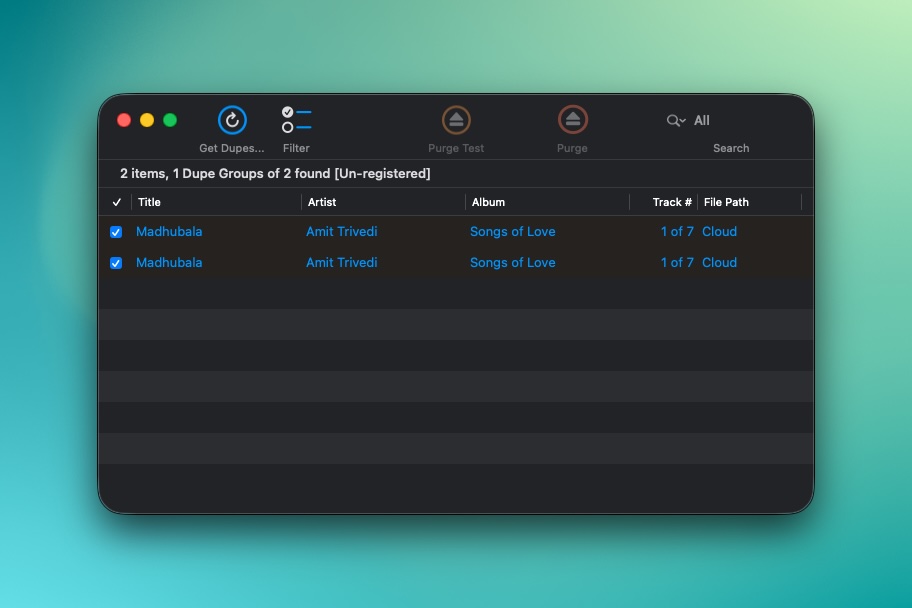Click Cloud file path in second row

pos(719,262)
